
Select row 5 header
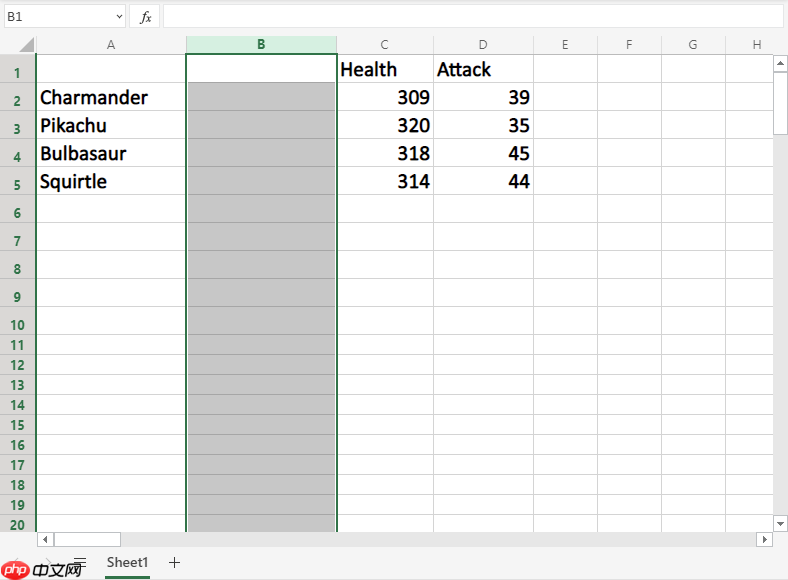tap(18, 181)
